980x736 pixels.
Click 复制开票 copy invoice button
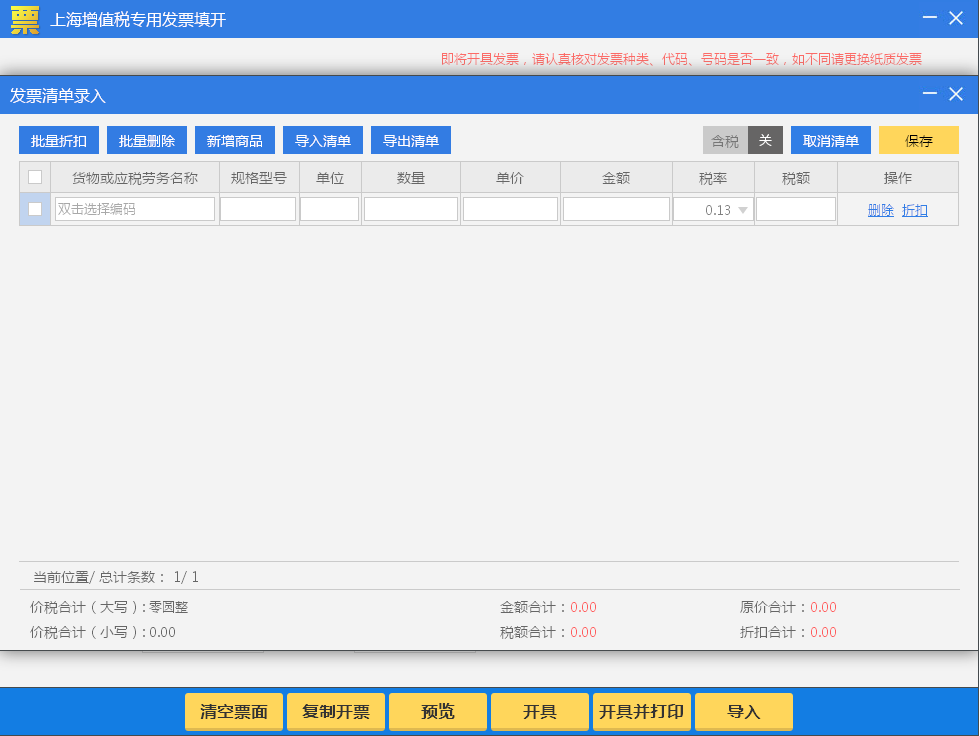pyautogui.click(x=336, y=712)
